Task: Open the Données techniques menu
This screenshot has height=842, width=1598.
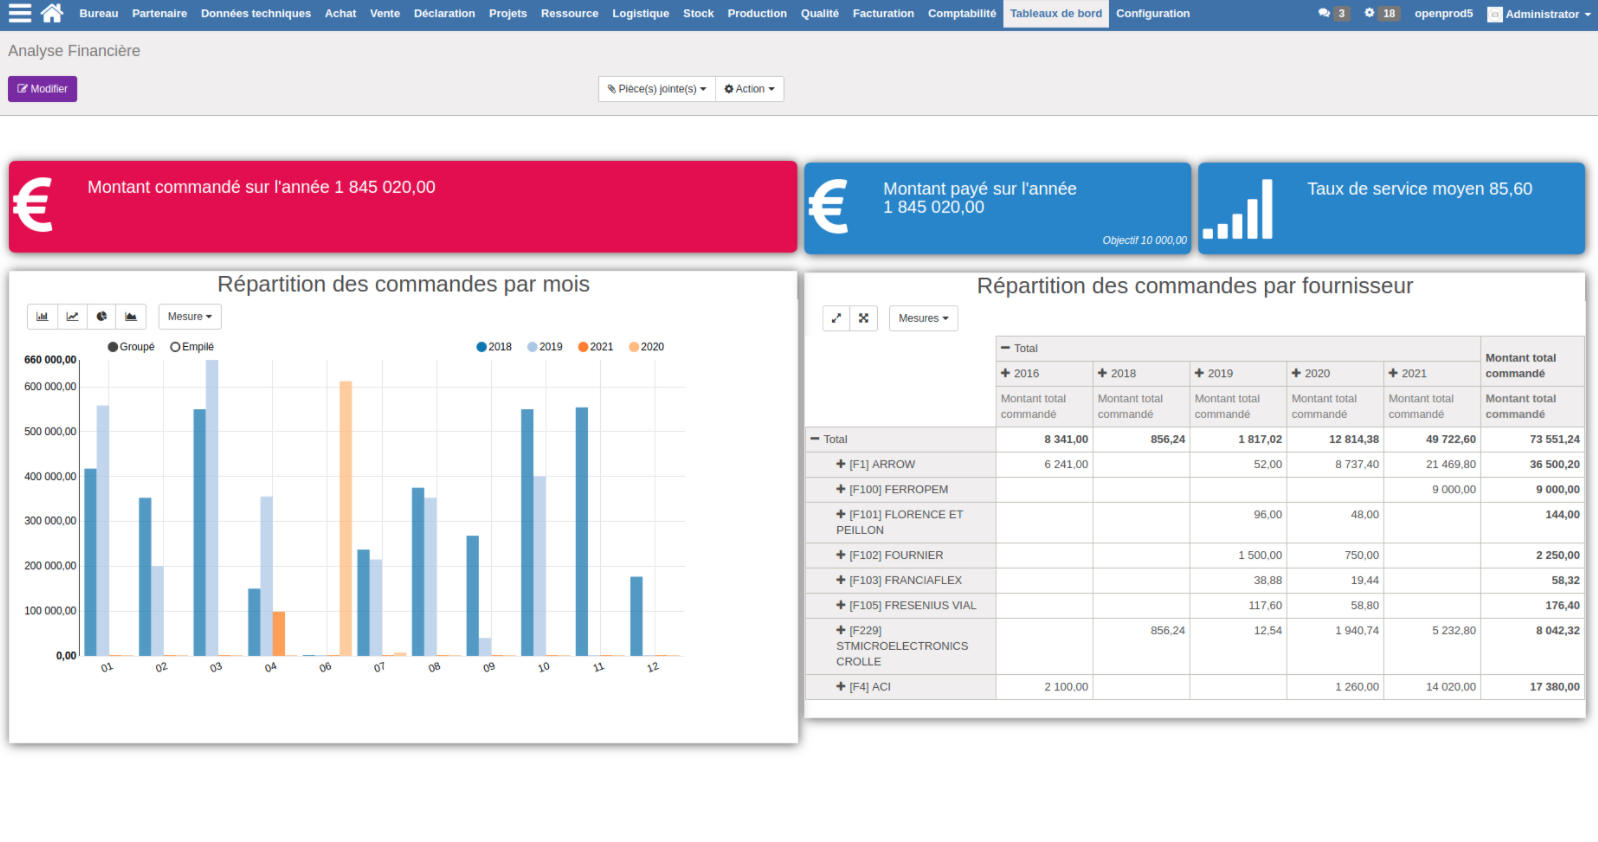Action: coord(256,14)
